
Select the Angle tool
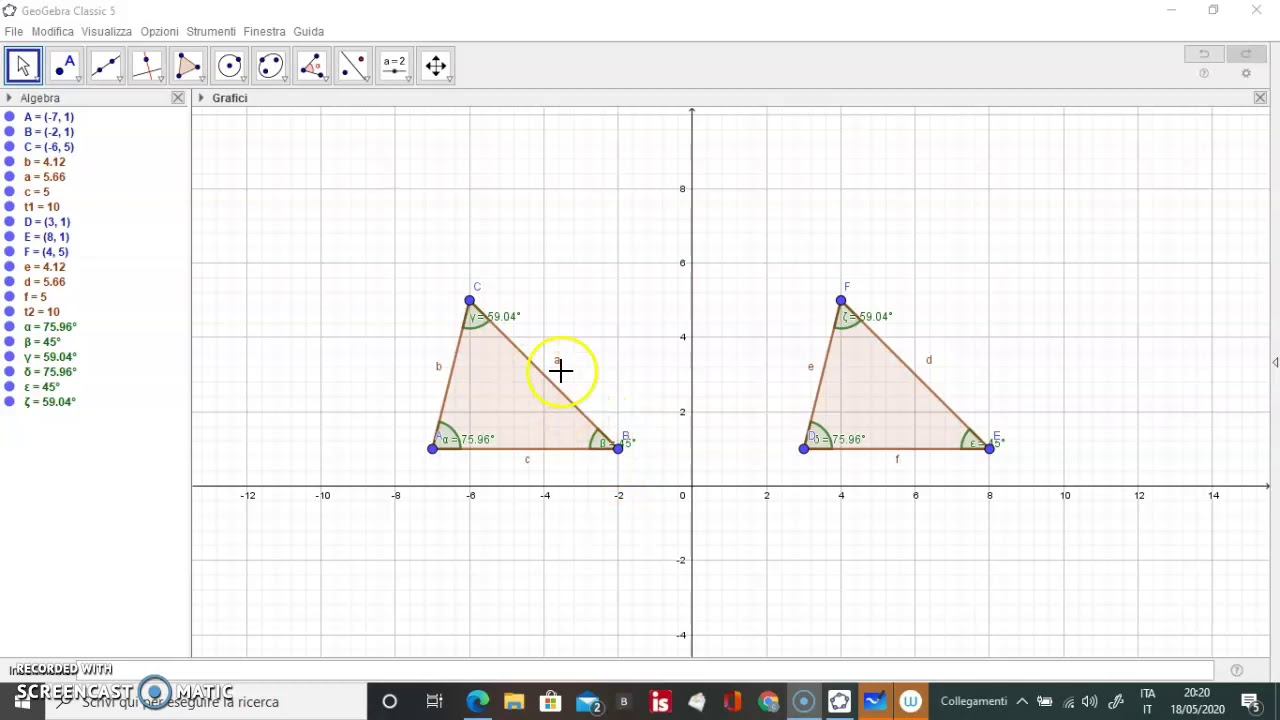pos(312,66)
